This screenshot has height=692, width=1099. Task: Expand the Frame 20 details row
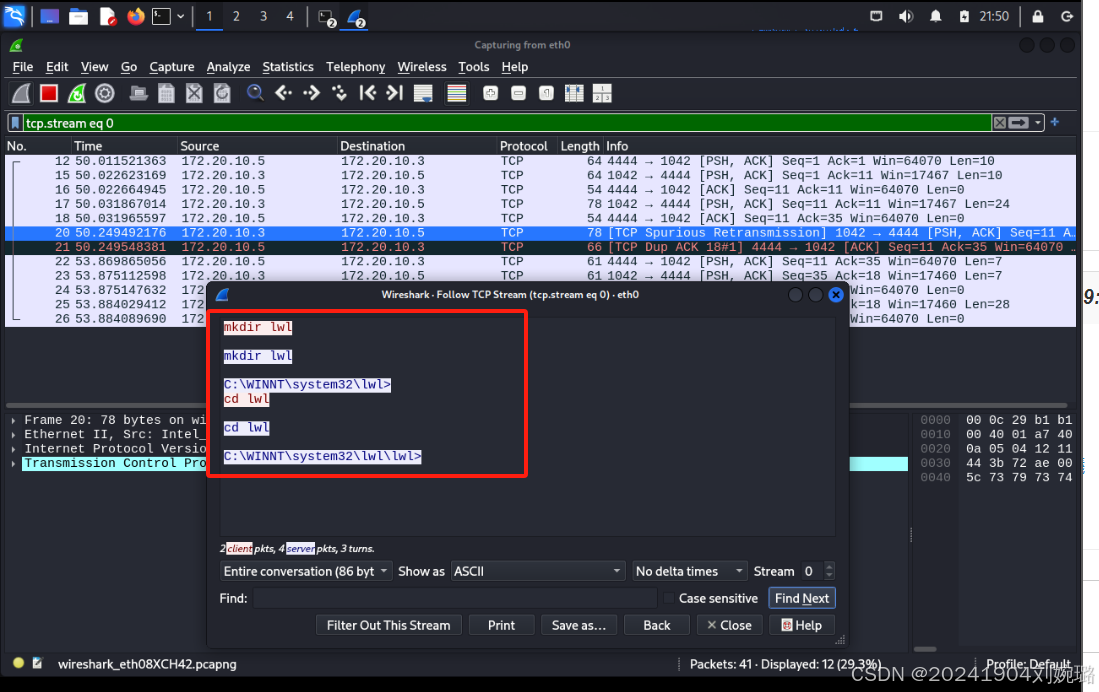[x=13, y=420]
